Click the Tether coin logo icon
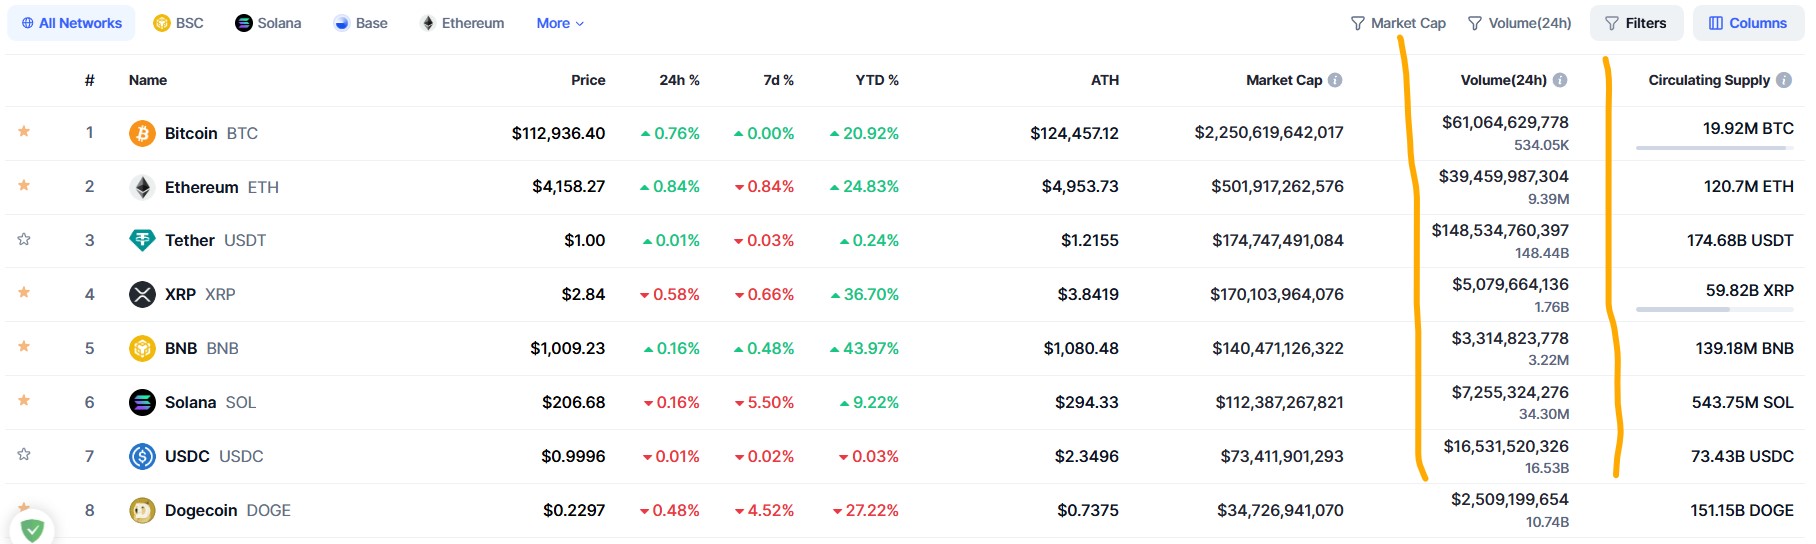The height and width of the screenshot is (544, 1816). [142, 240]
